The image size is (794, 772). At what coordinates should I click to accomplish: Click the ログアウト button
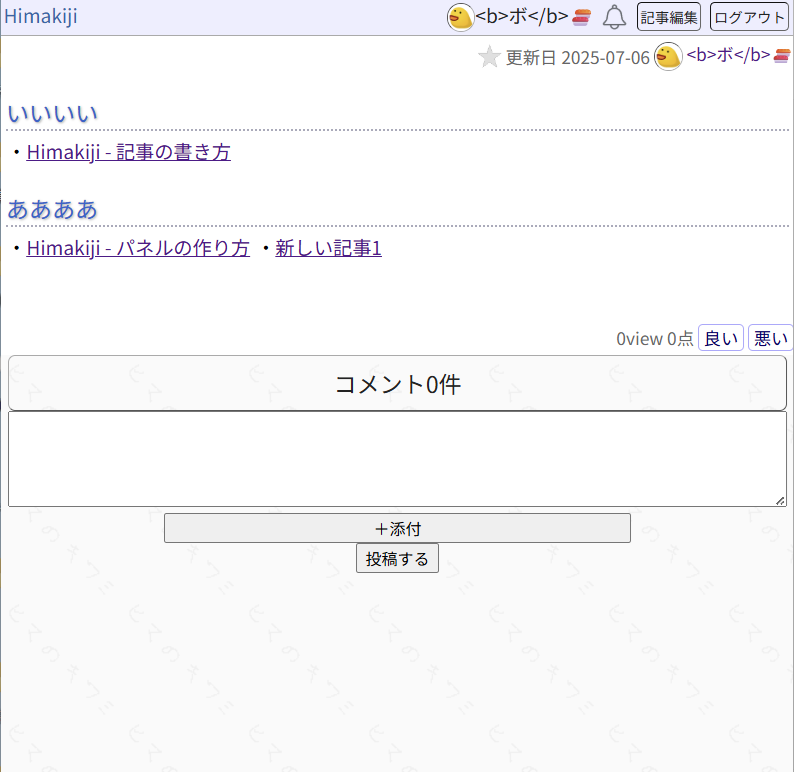pyautogui.click(x=749, y=17)
